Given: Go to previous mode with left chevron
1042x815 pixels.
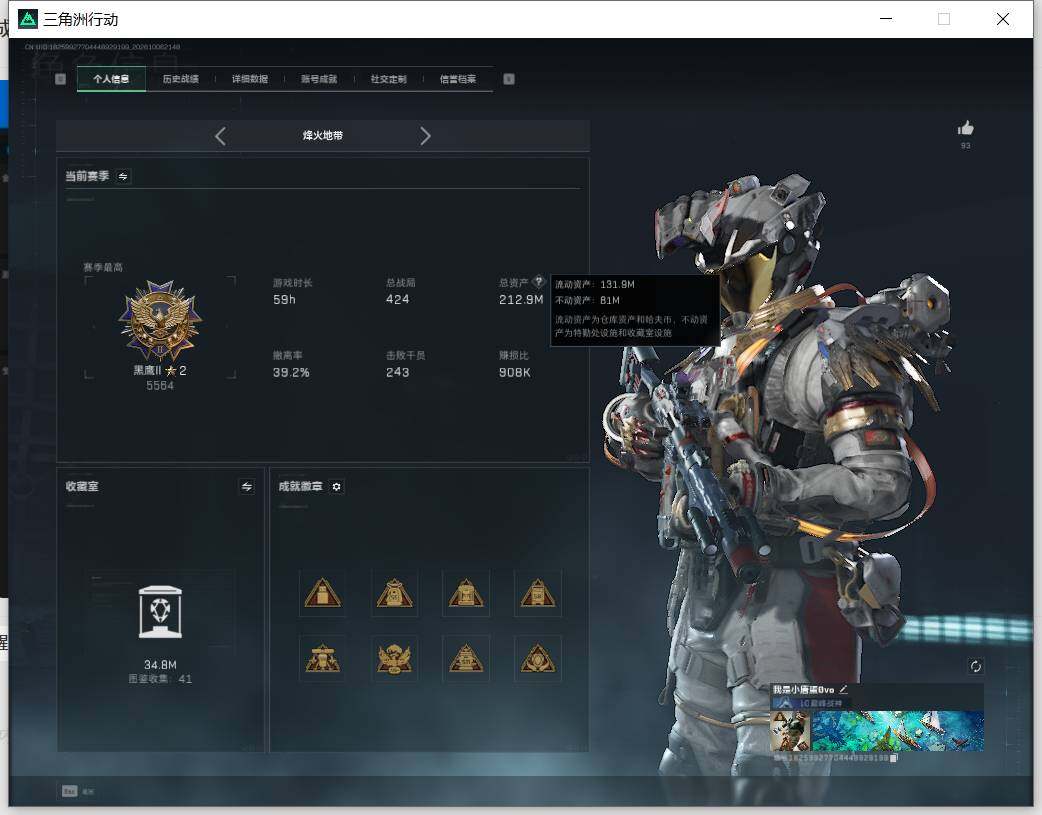Looking at the screenshot, I should point(221,136).
